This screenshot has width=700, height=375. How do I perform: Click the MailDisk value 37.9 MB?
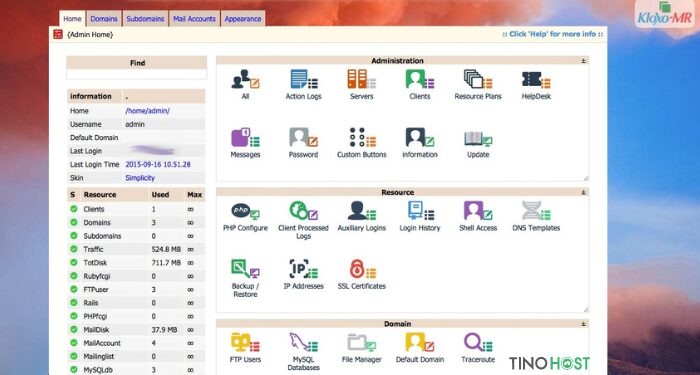click(164, 329)
